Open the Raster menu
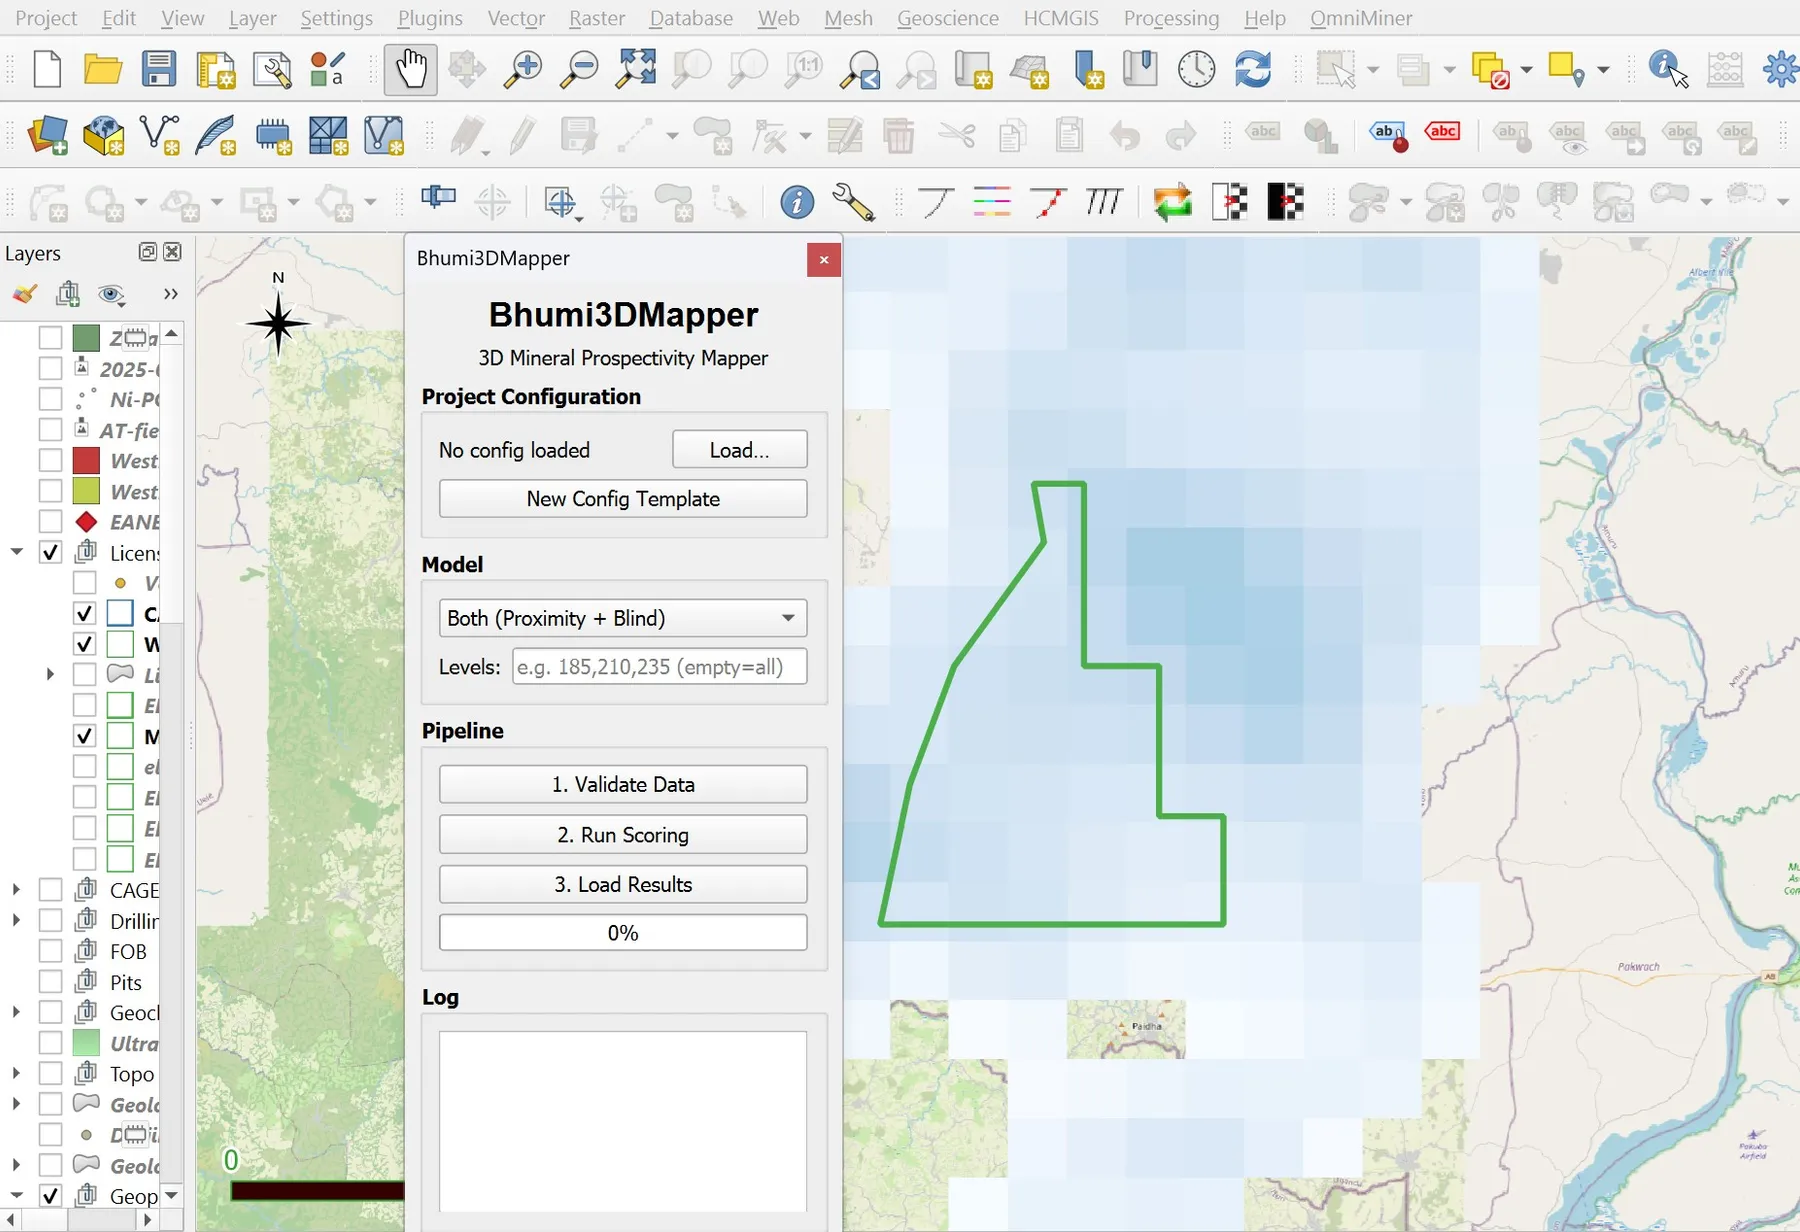 pyautogui.click(x=597, y=18)
